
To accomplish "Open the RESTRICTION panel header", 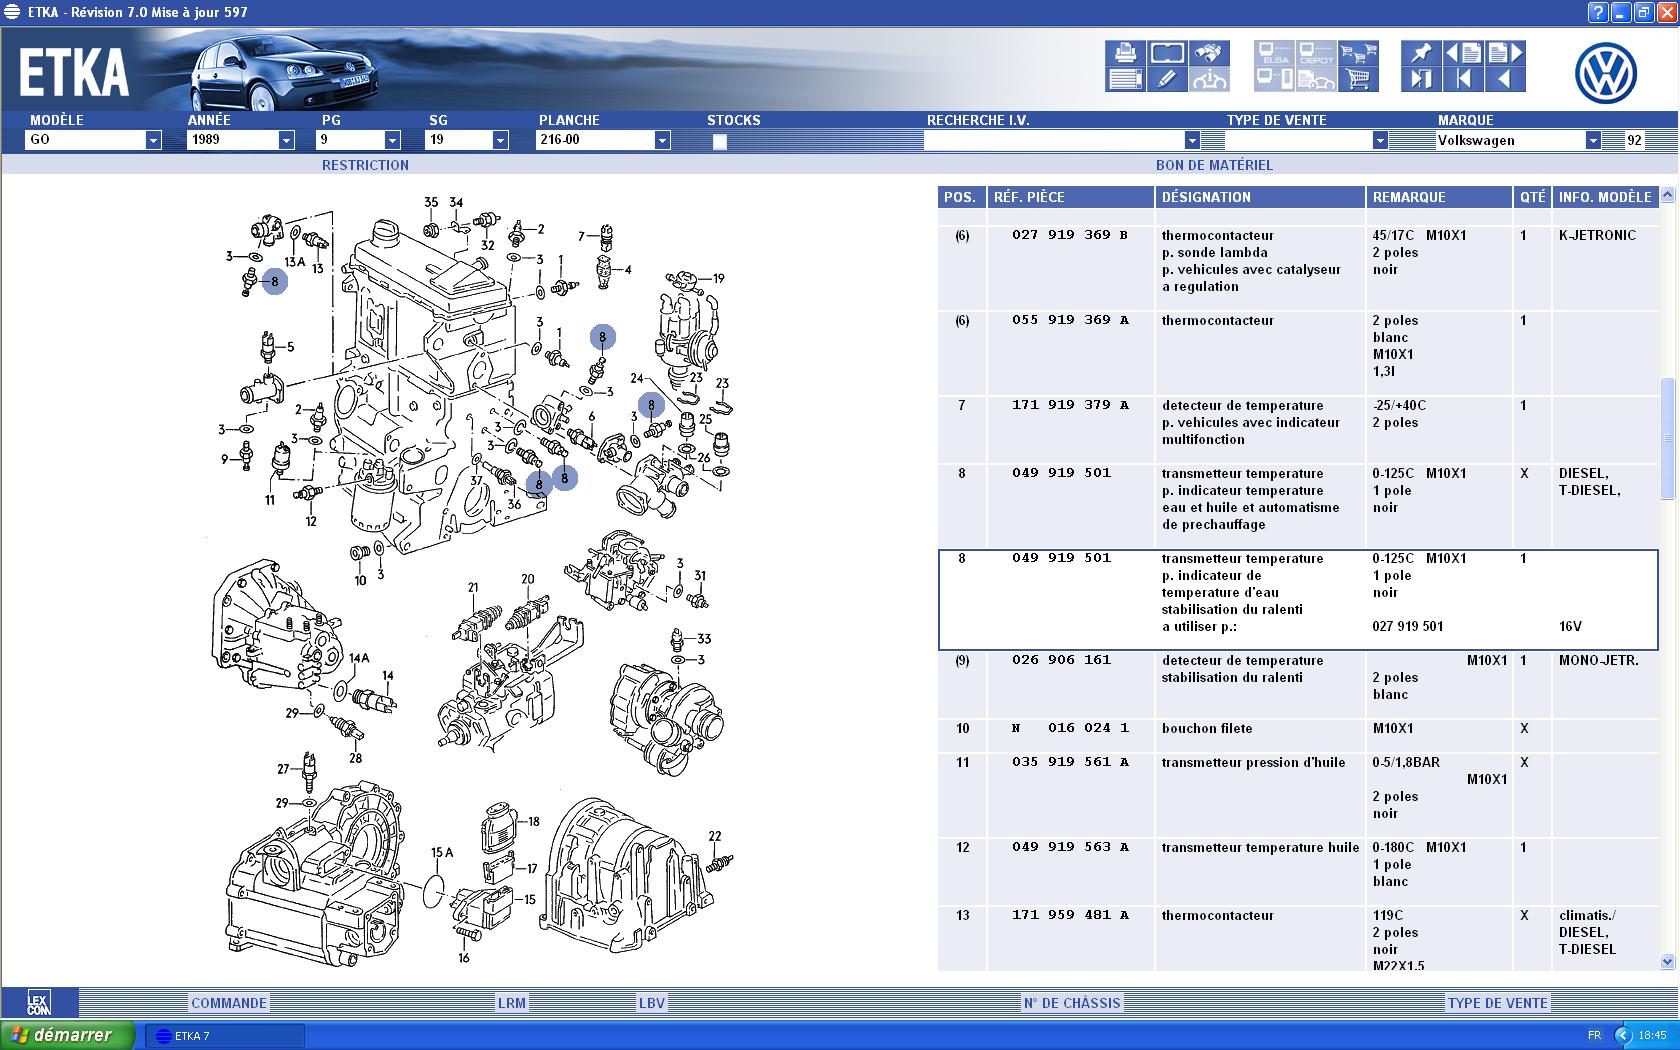I will pos(365,165).
